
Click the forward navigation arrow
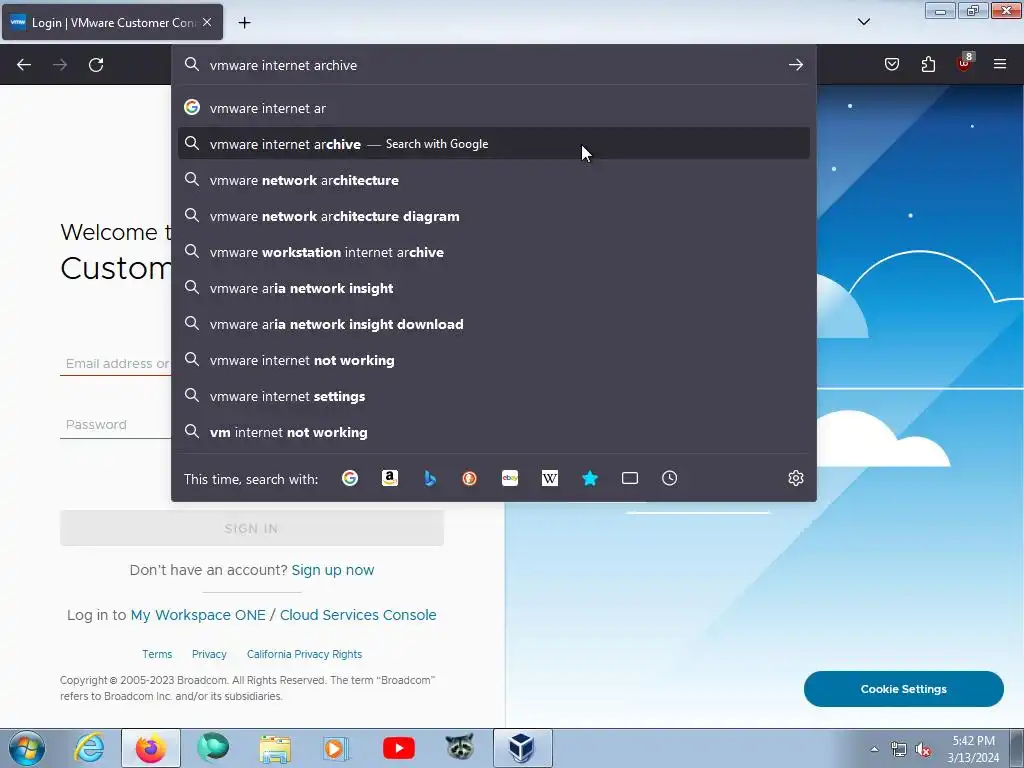click(60, 65)
